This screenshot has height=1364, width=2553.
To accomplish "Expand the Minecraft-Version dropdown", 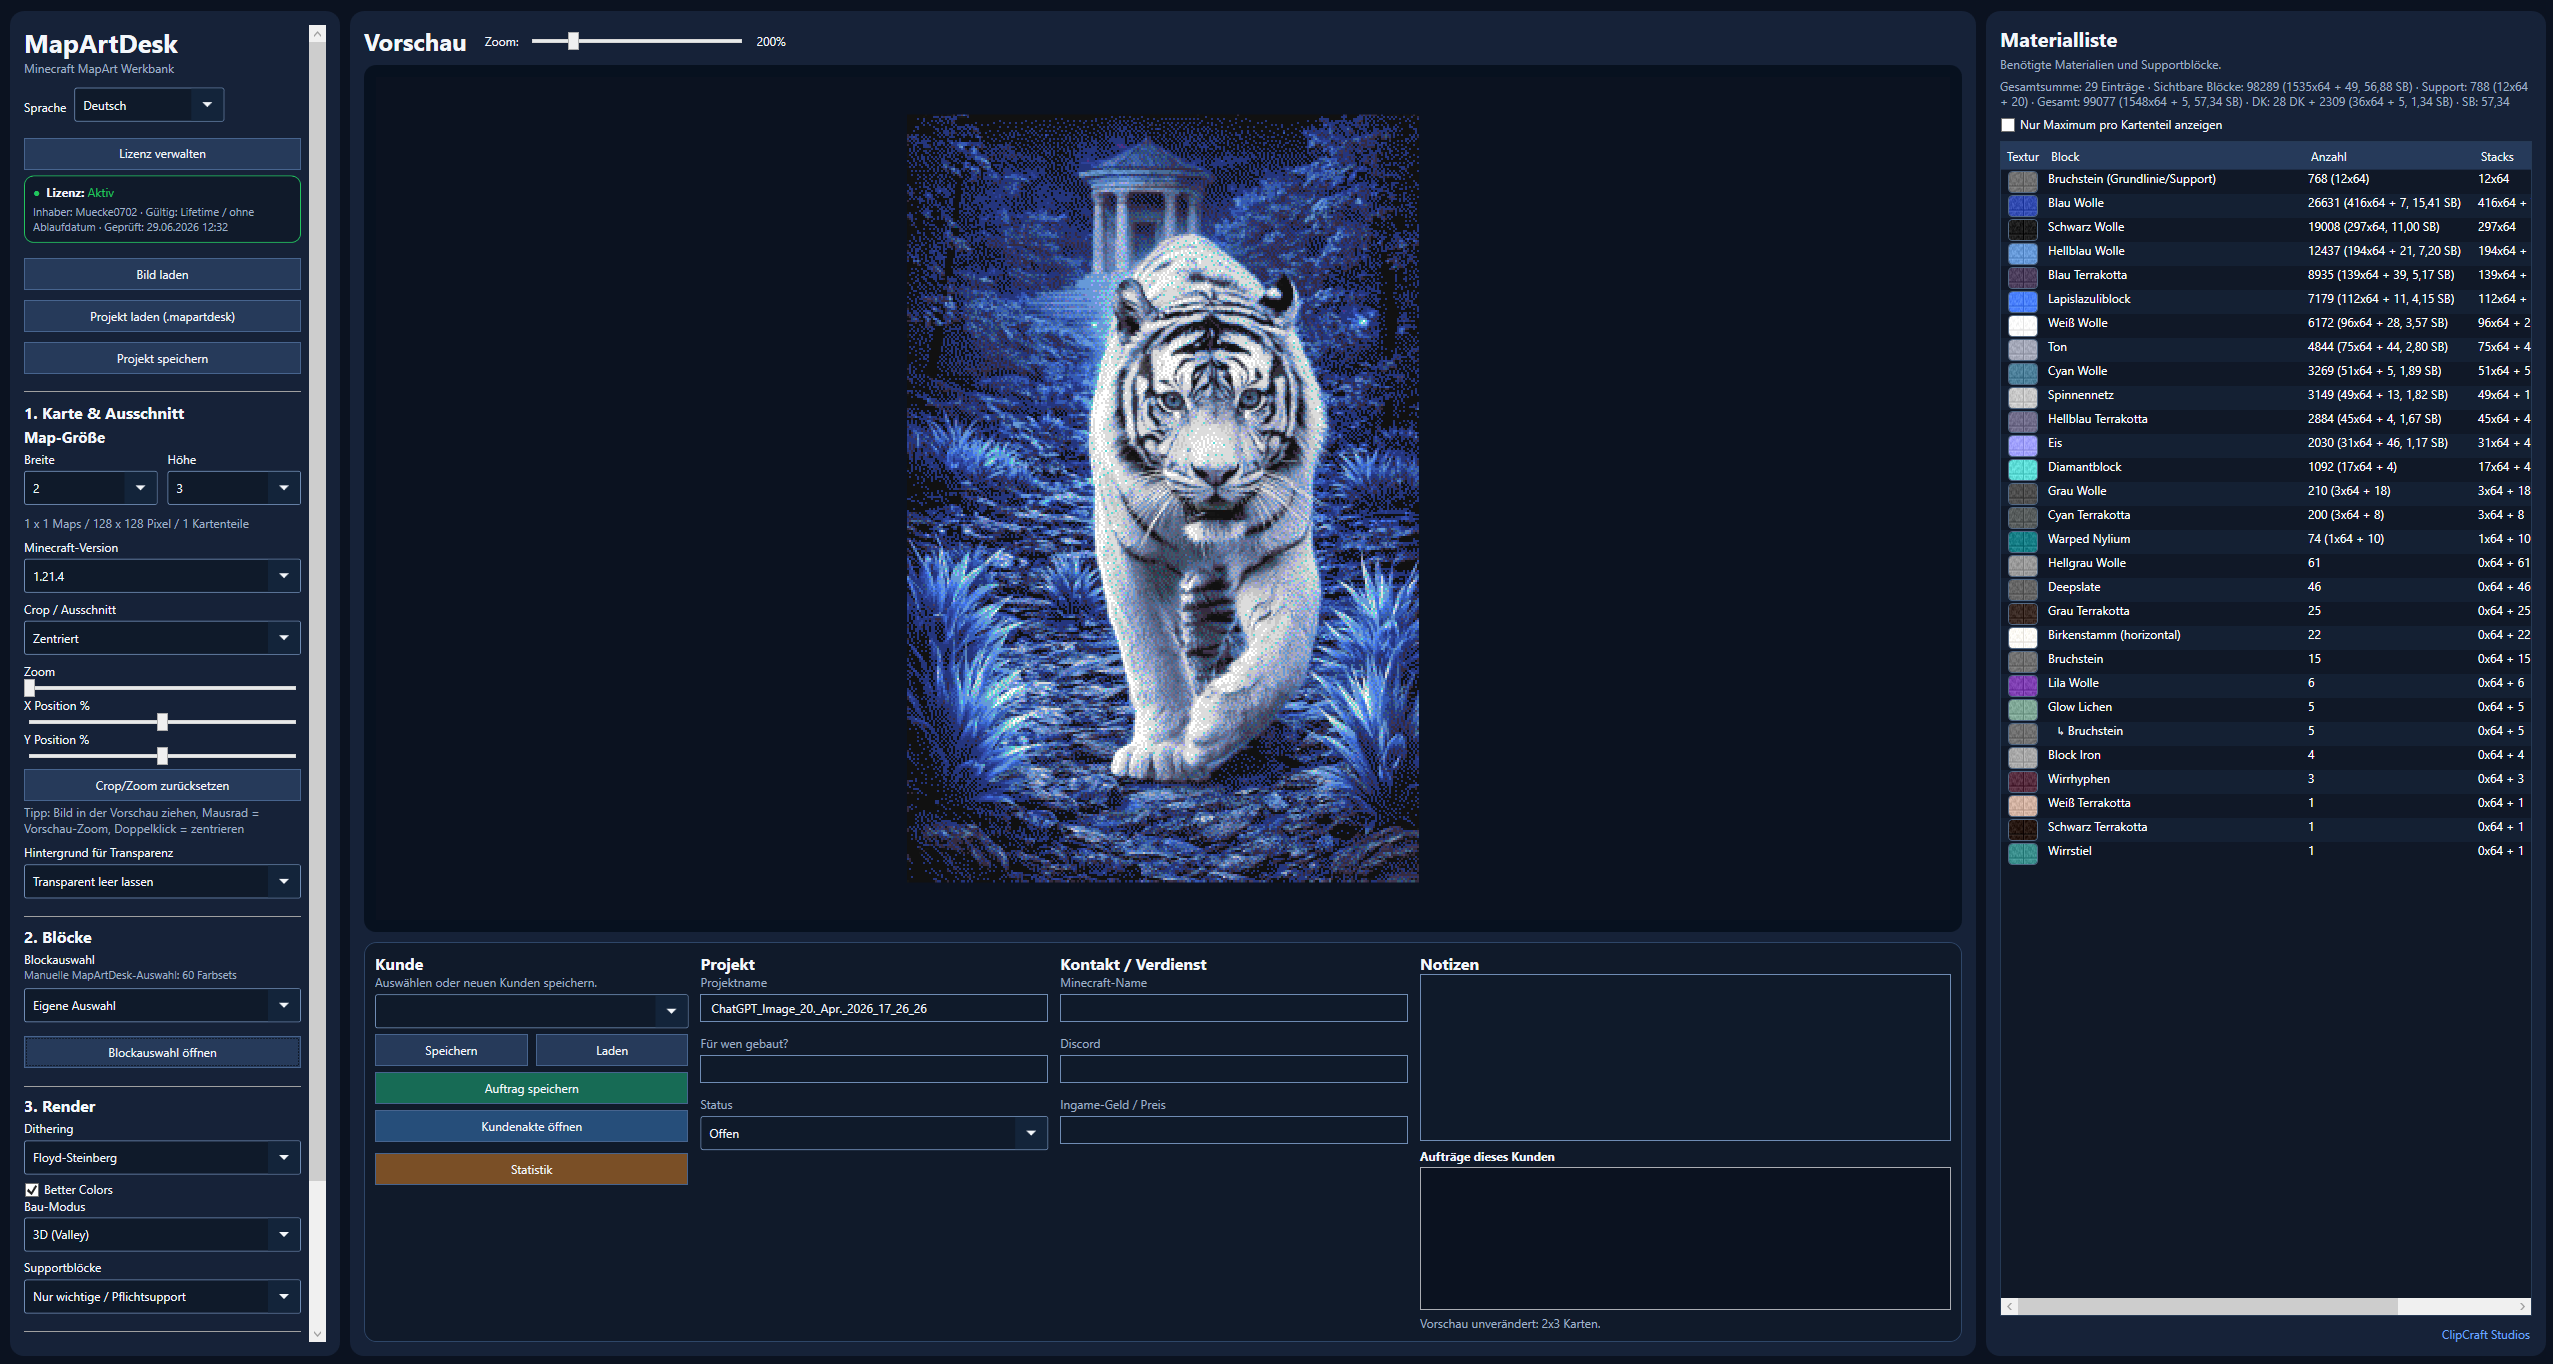I will pyautogui.click(x=162, y=576).
